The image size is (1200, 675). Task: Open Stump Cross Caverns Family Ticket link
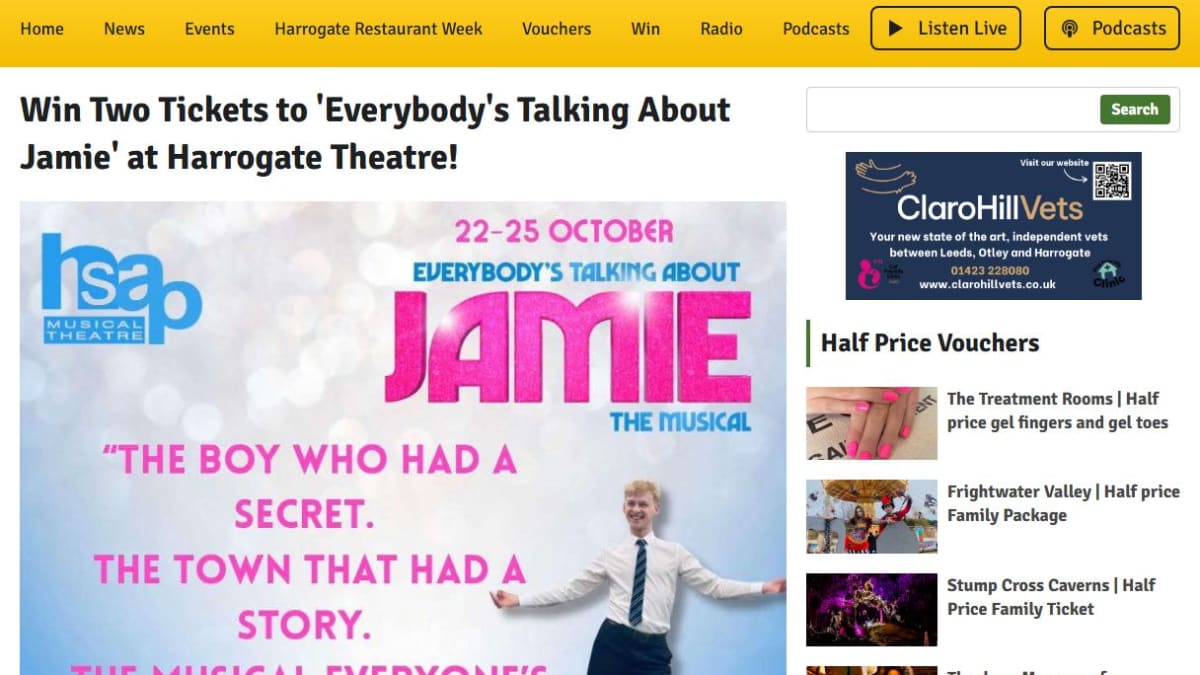pos(1051,596)
